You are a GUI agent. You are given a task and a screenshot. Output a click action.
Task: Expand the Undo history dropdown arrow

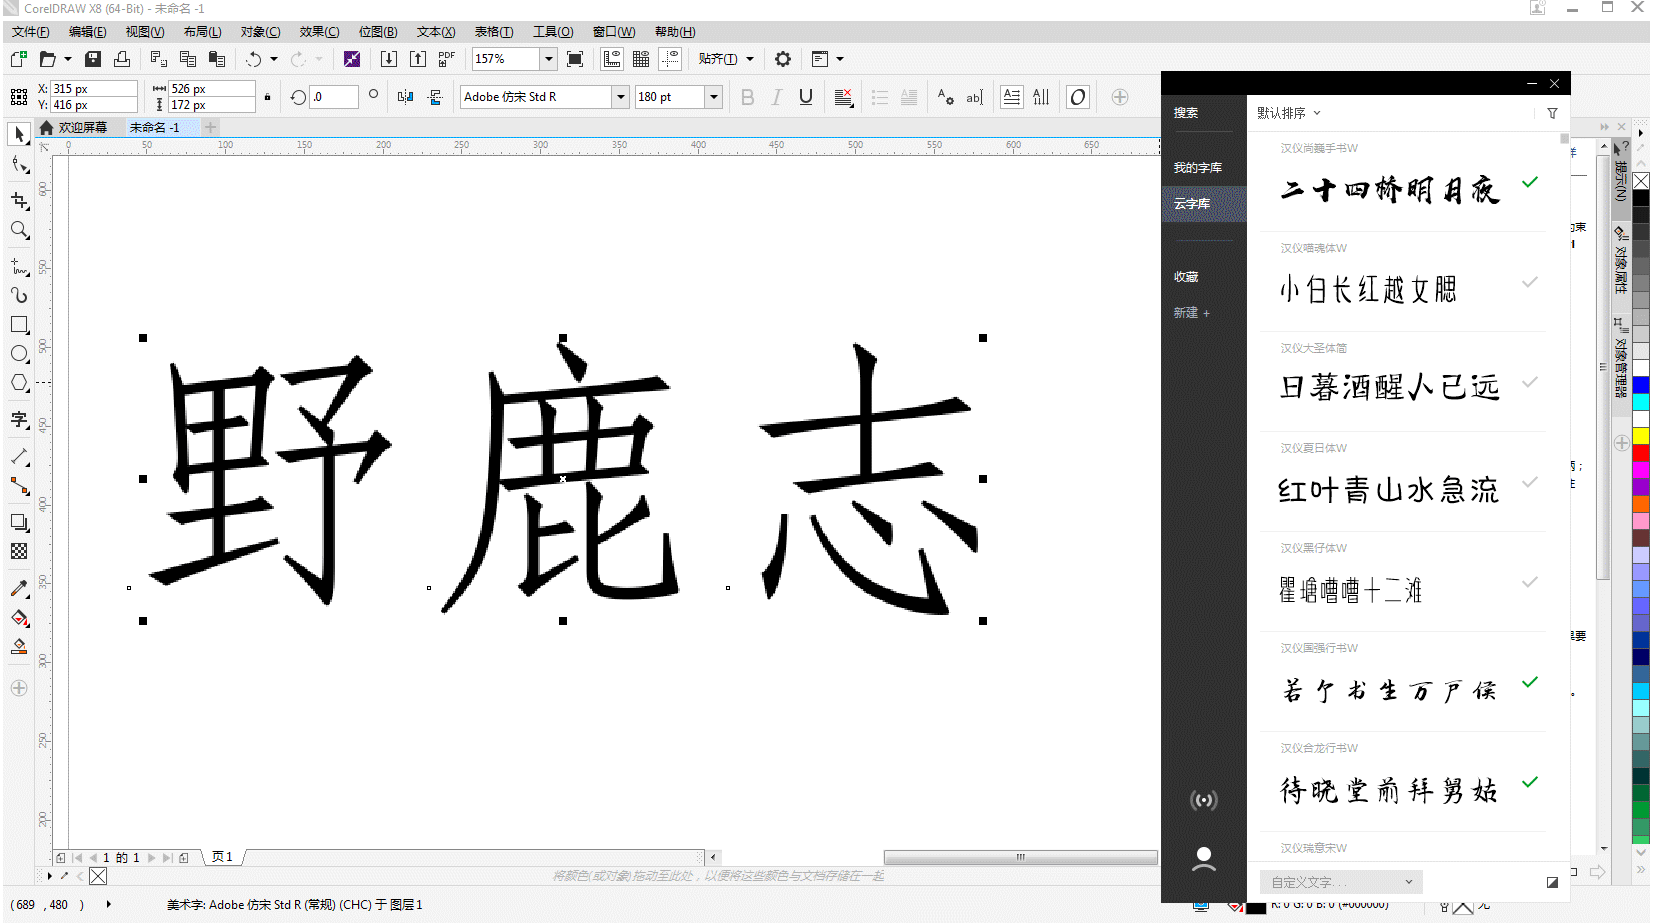(x=274, y=59)
